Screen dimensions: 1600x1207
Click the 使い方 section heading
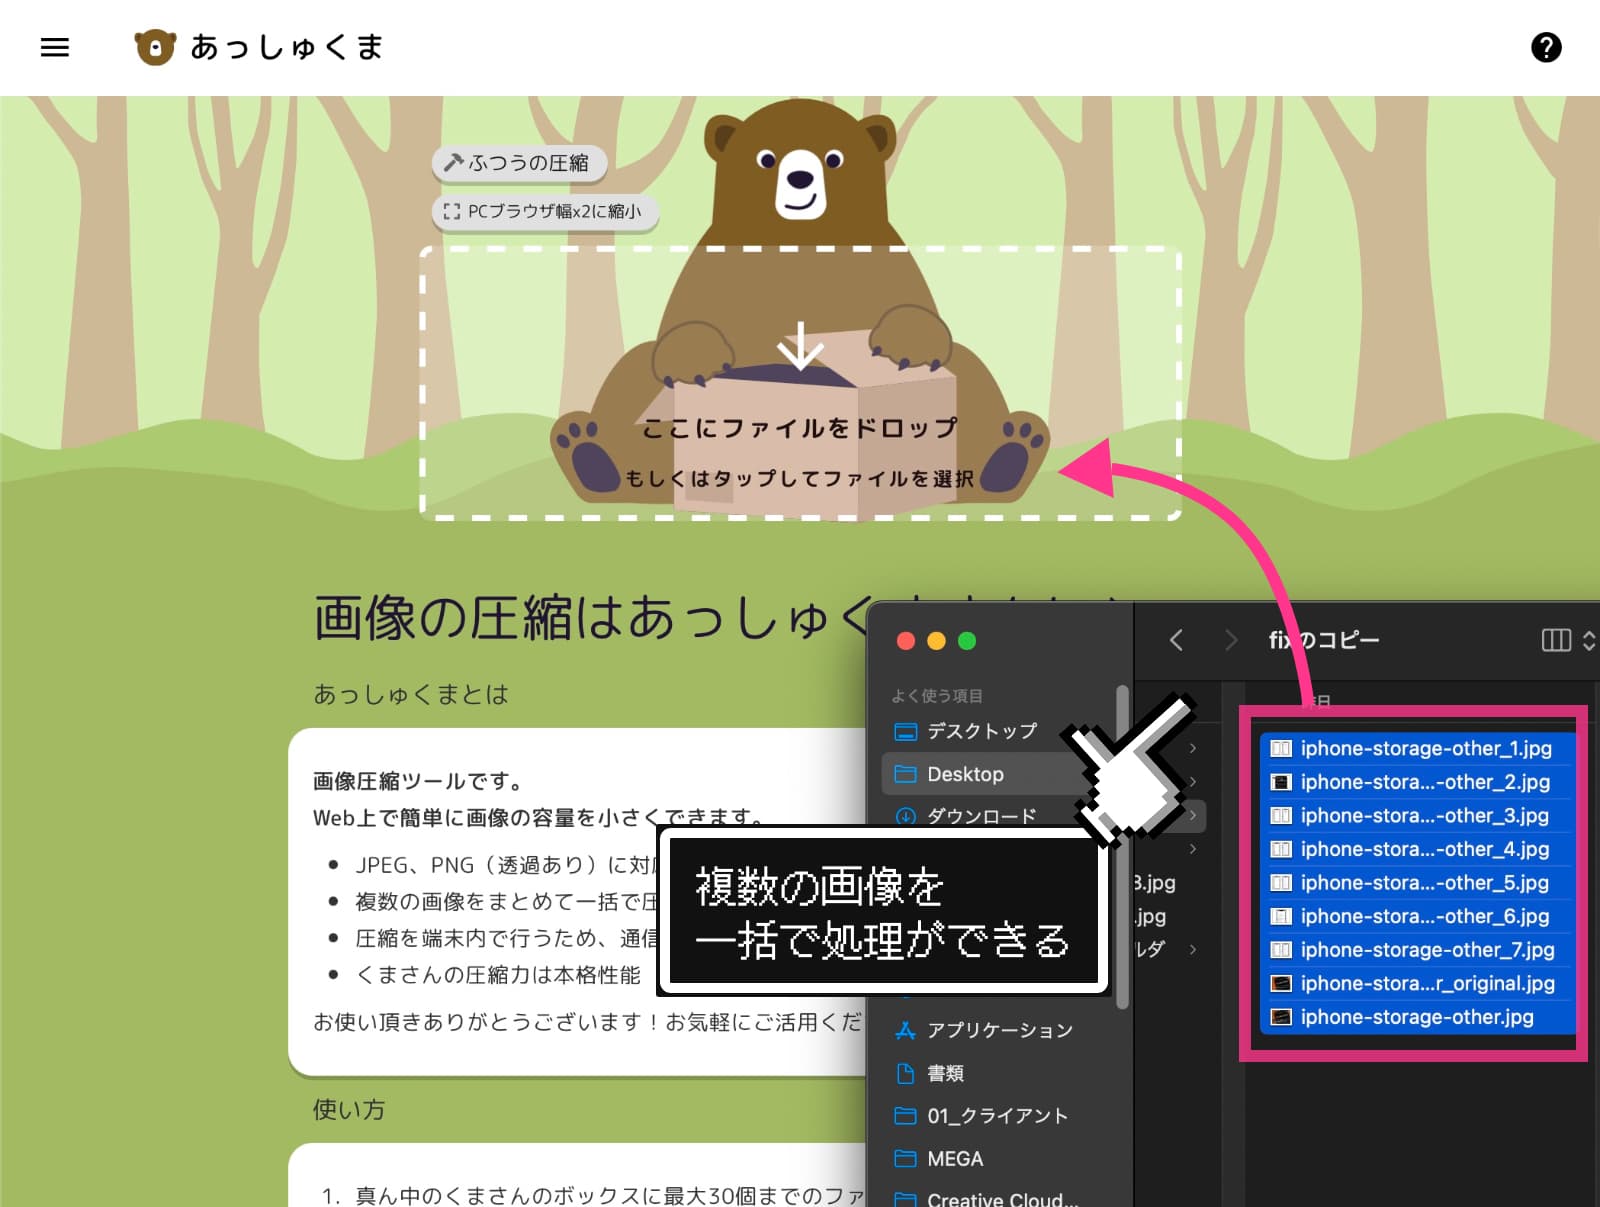coord(349,1109)
